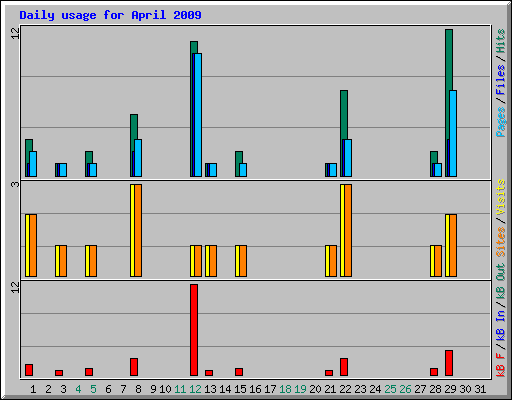Click the day 29 axis label

click(450, 389)
